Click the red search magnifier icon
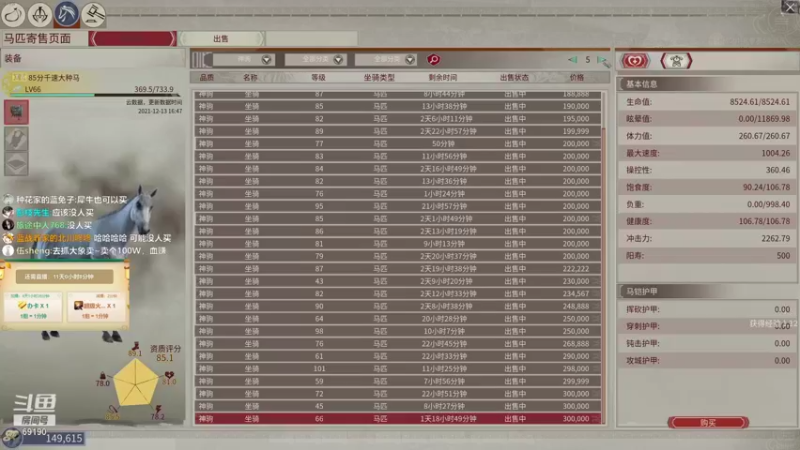 (x=434, y=60)
